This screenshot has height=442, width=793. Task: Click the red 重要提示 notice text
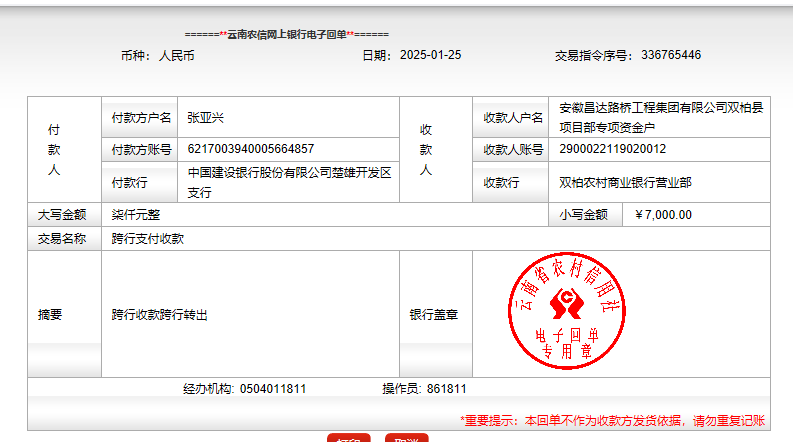612,421
